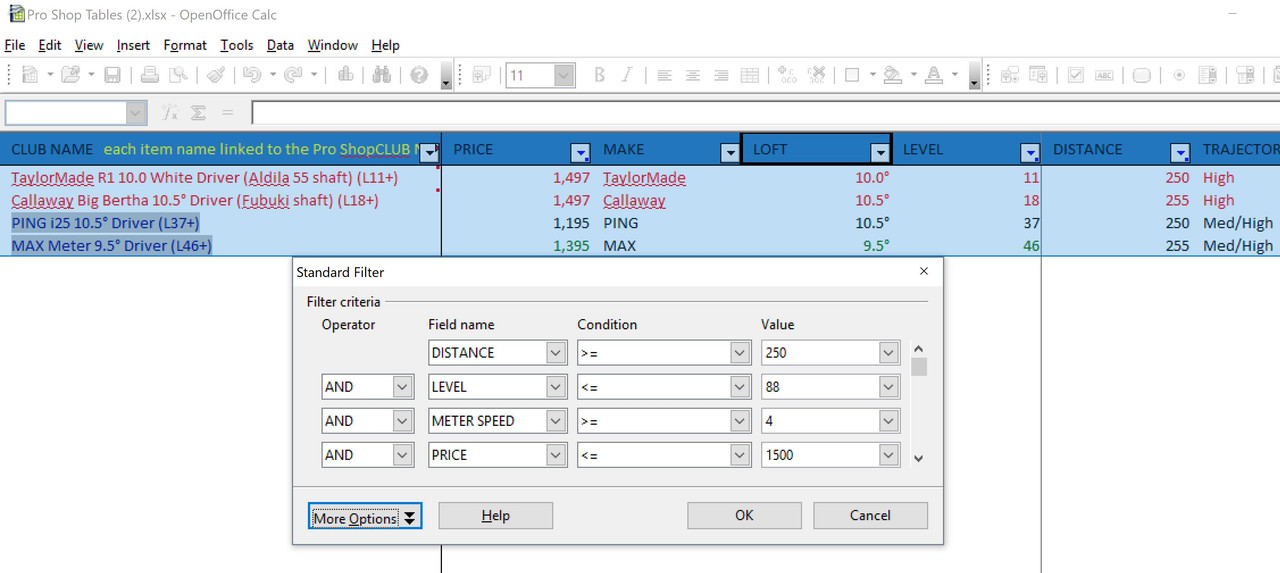Click the Open file toolbar icon
1280x573 pixels.
tap(70, 75)
